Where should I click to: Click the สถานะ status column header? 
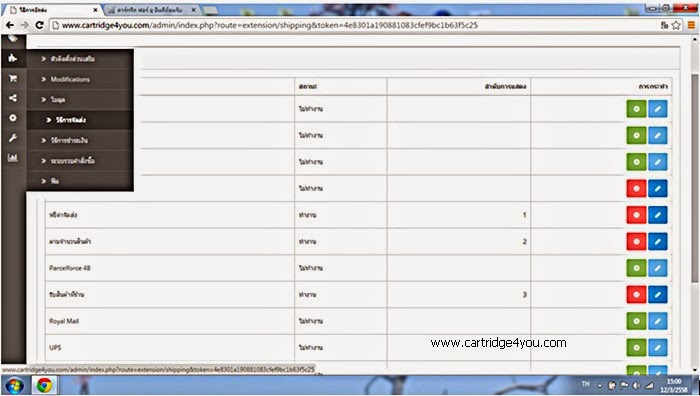[x=341, y=86]
